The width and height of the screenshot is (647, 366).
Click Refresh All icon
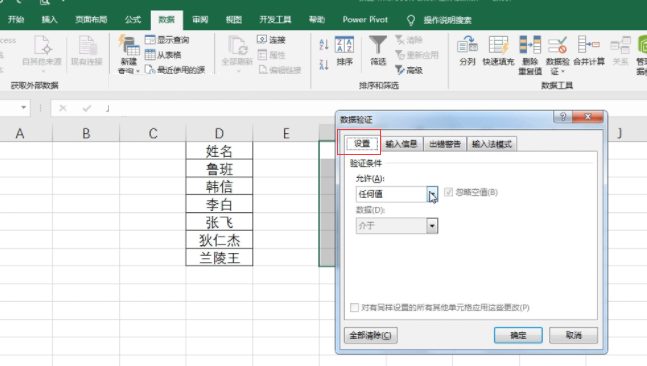pyautogui.click(x=237, y=46)
